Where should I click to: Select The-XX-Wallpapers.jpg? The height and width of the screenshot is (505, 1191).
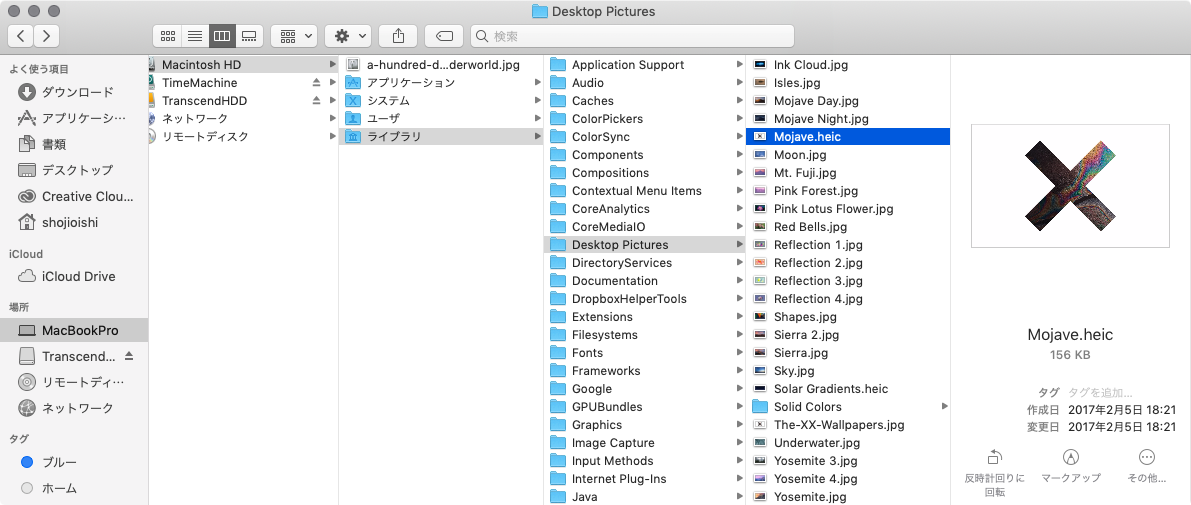tap(848, 425)
